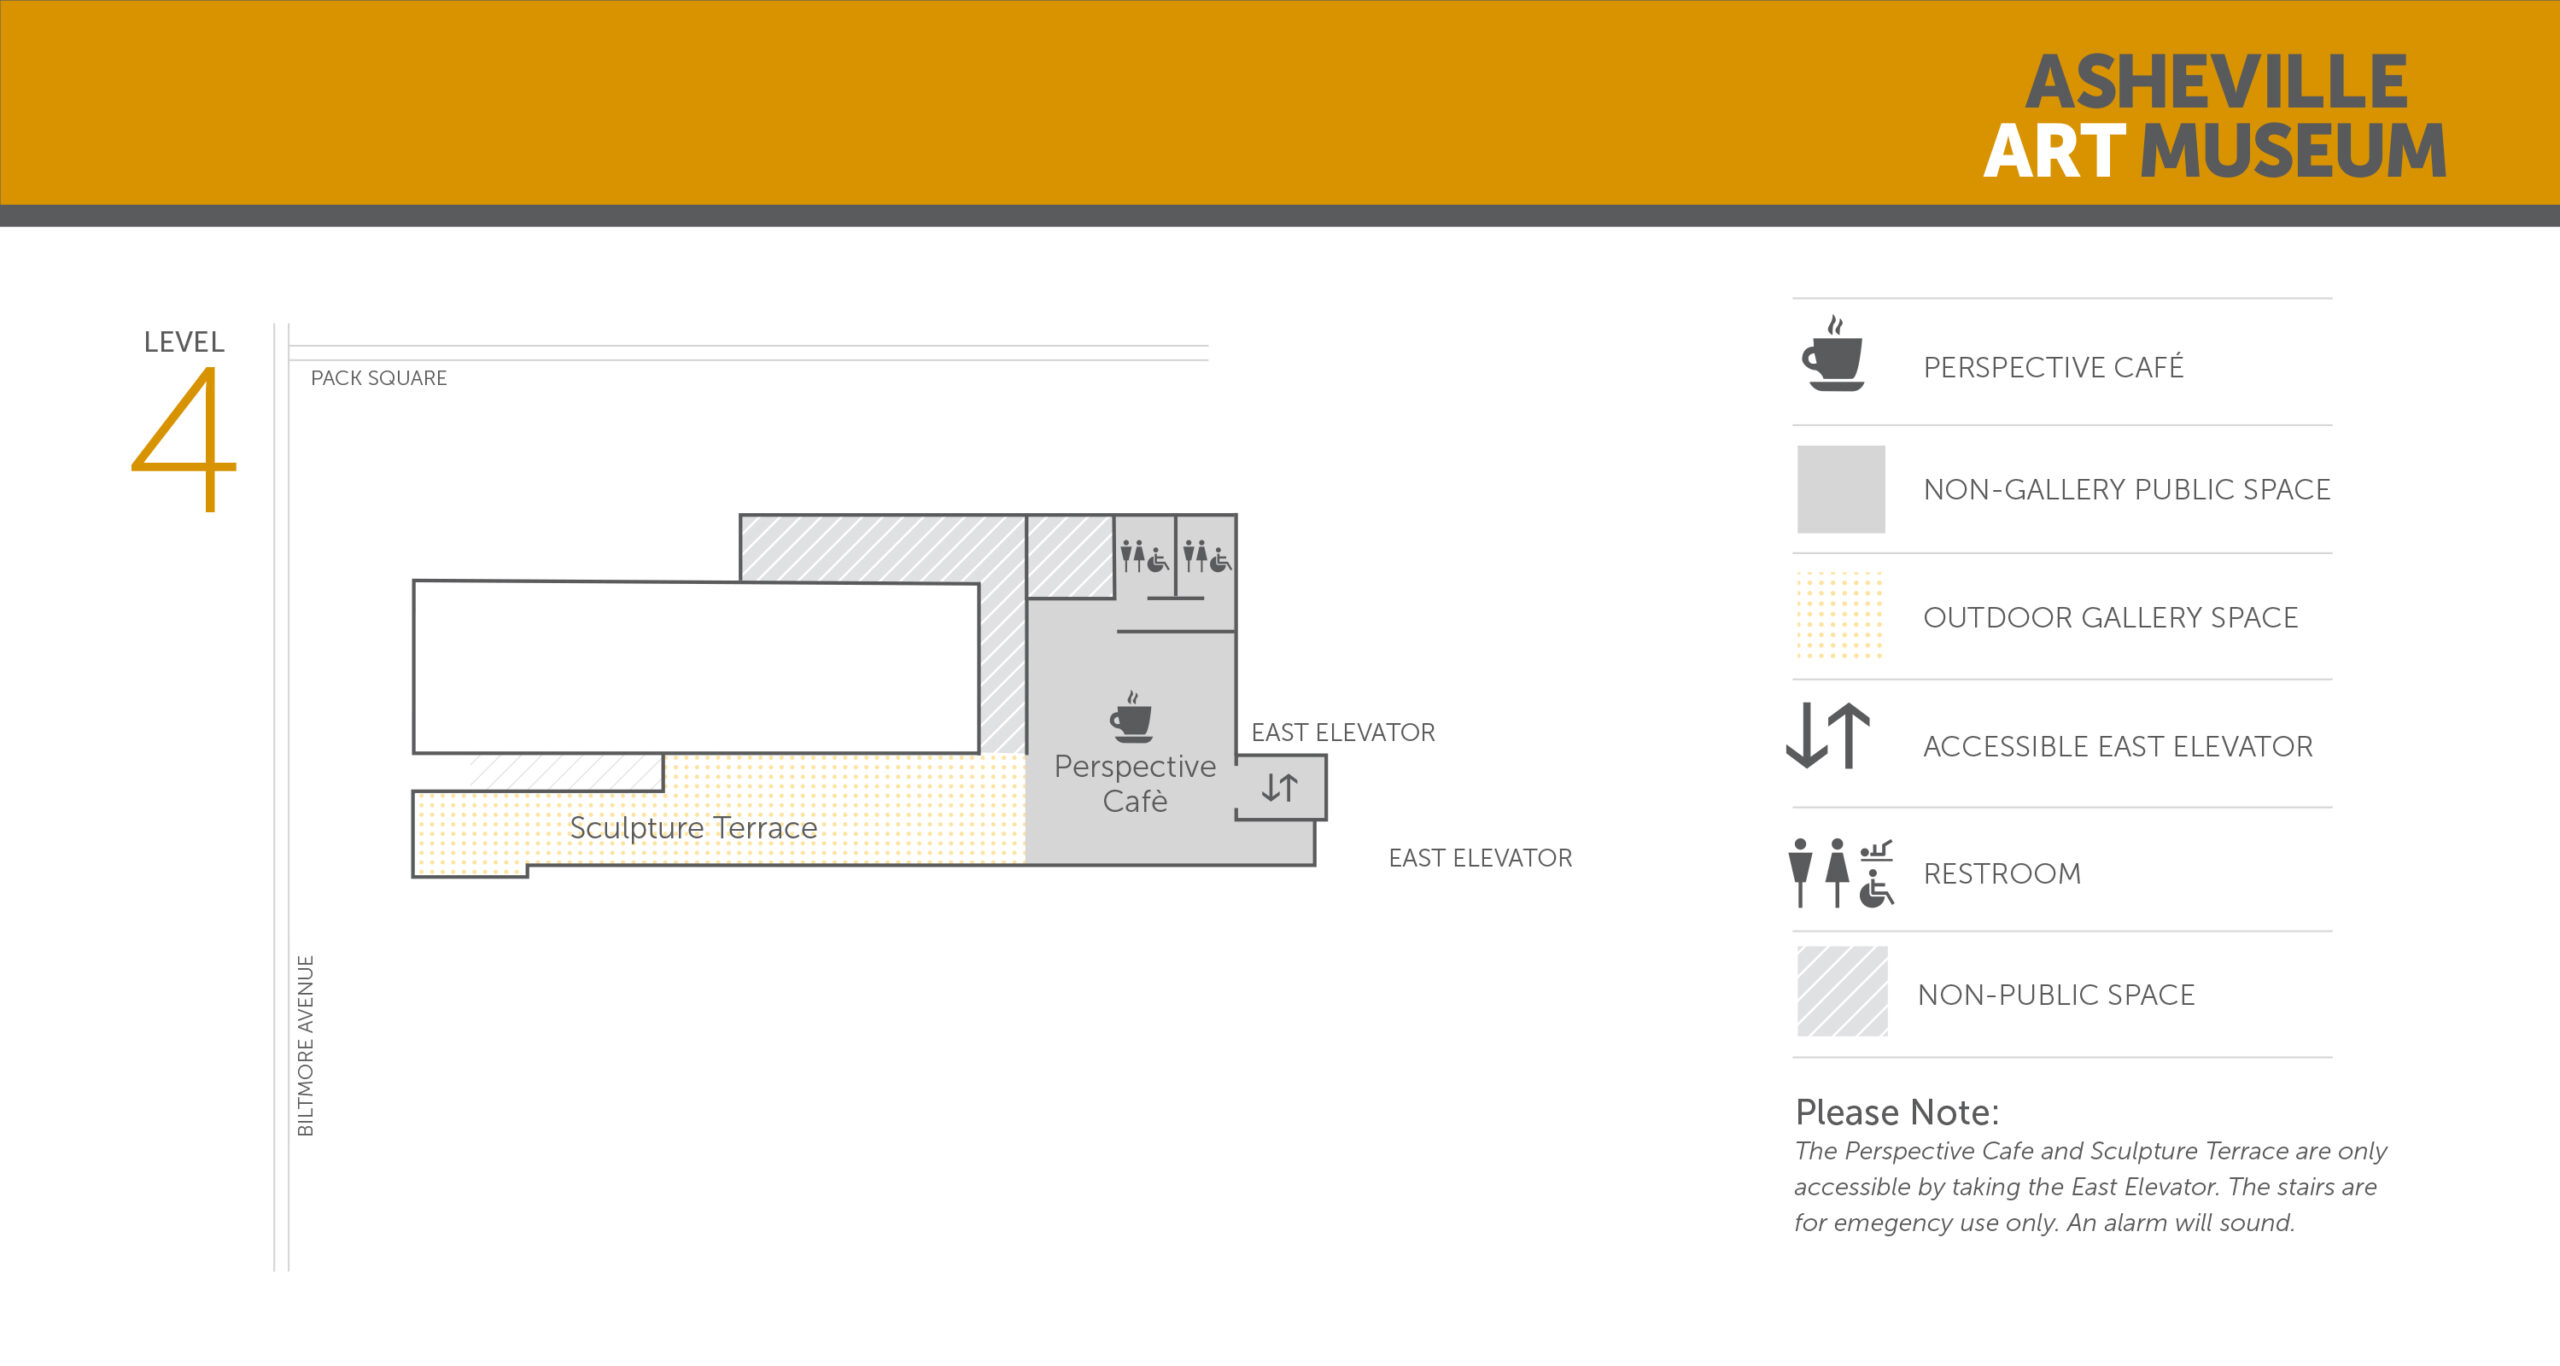The height and width of the screenshot is (1366, 2560).
Task: Click the NON-GALLERY PUBLIC SPACE legend label
Action: point(2127,489)
